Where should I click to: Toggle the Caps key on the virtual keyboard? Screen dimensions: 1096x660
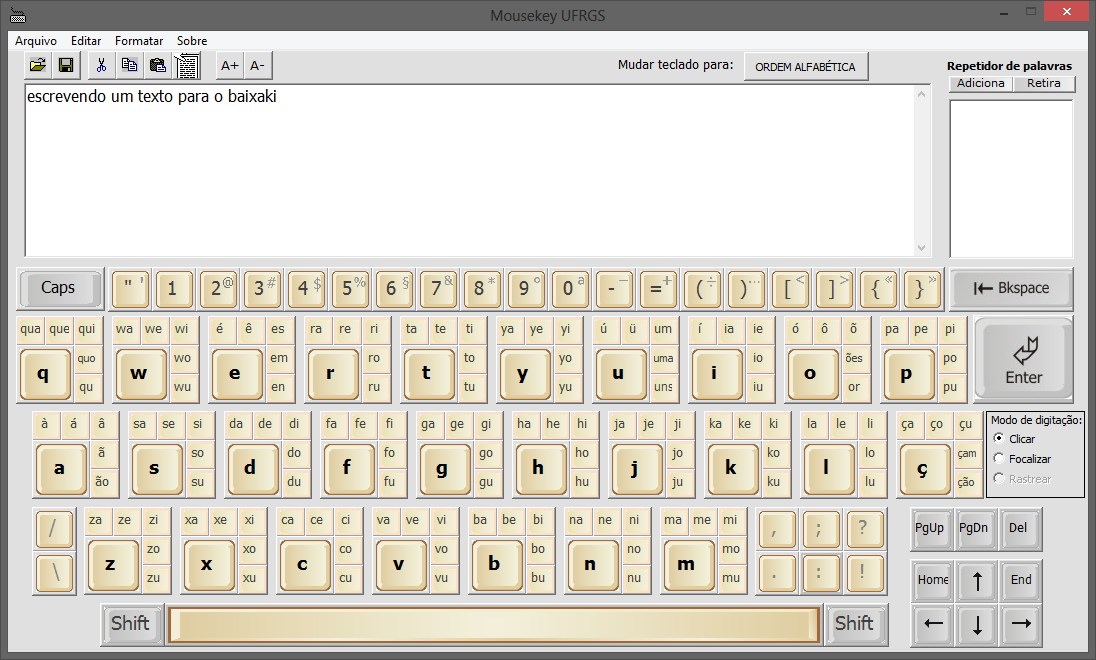click(x=59, y=288)
